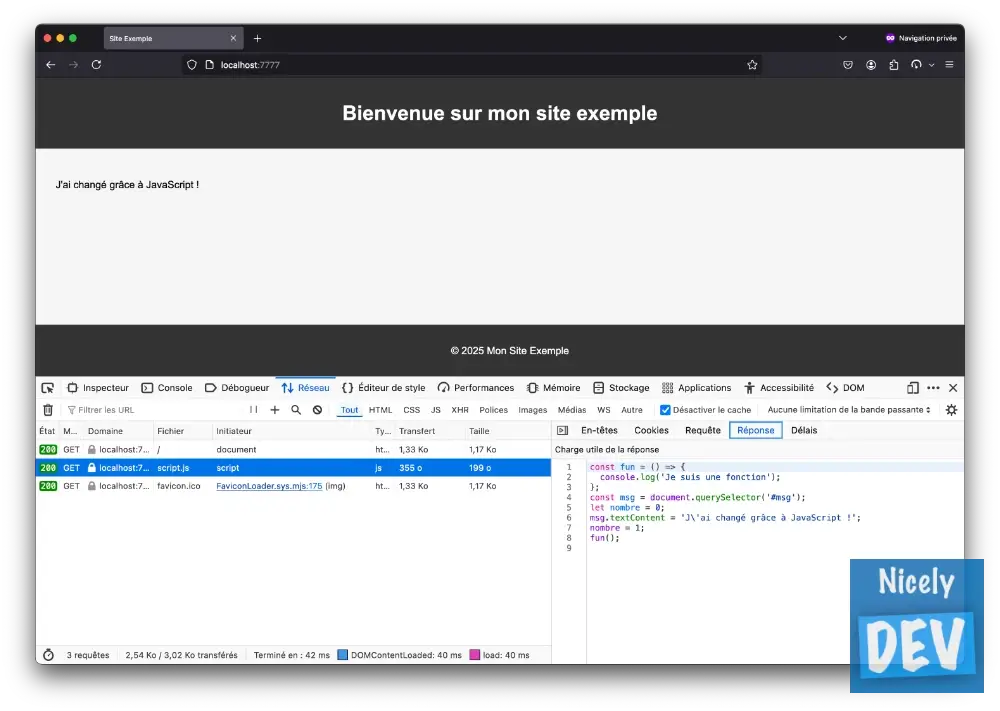This screenshot has height=711, width=1000.
Task: Sort by the Fichier column header
Action: tap(182, 431)
